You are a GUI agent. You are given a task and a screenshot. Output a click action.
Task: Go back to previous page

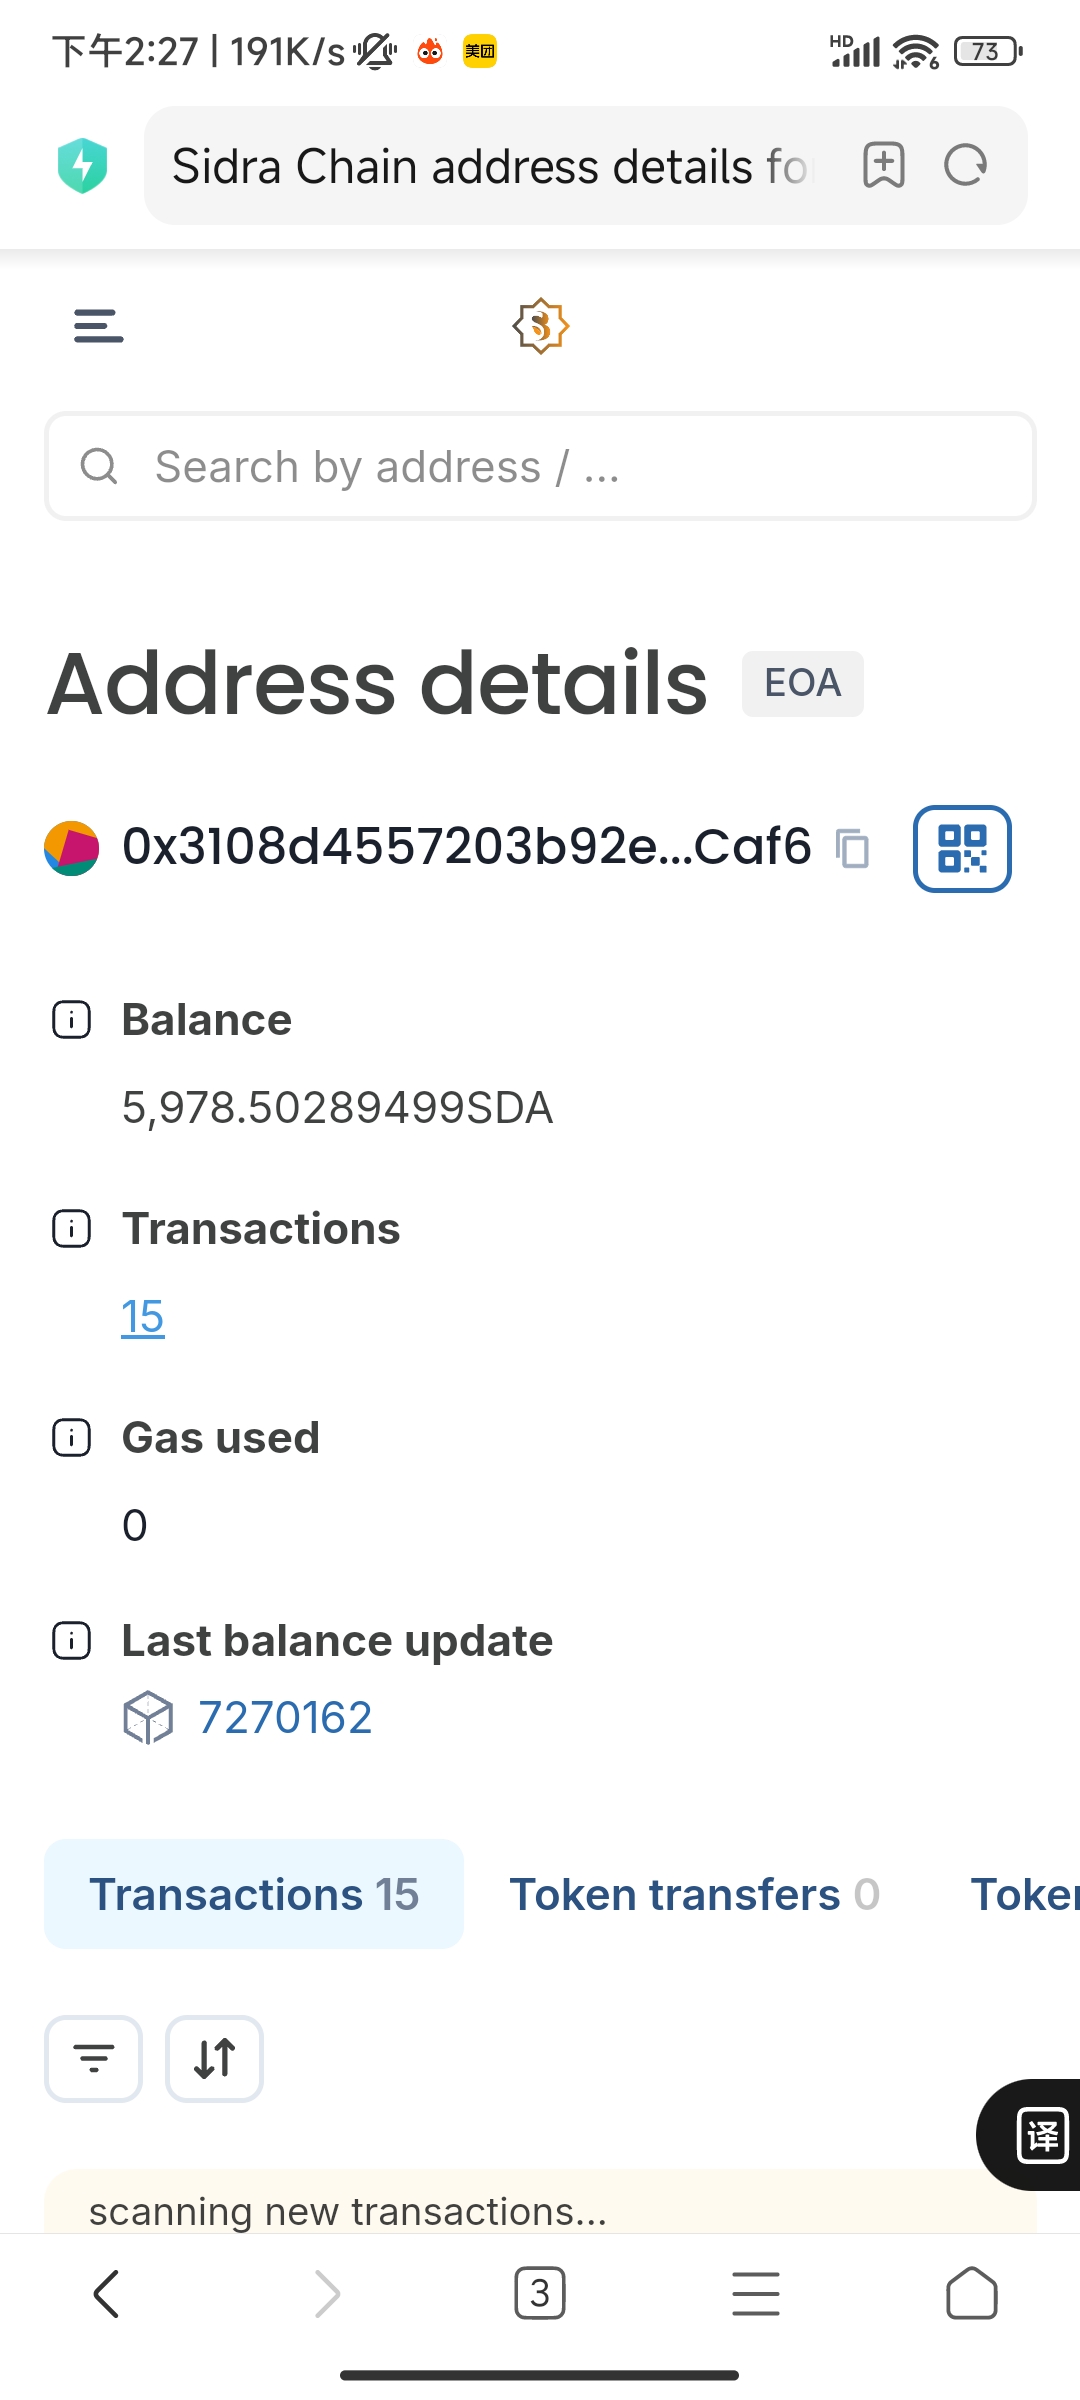pyautogui.click(x=107, y=2293)
